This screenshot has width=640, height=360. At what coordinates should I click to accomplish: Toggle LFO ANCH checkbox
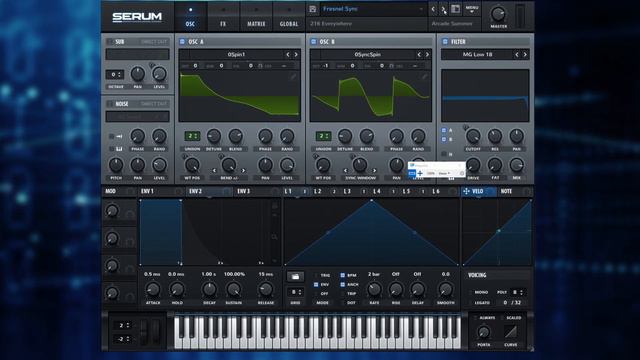click(342, 284)
